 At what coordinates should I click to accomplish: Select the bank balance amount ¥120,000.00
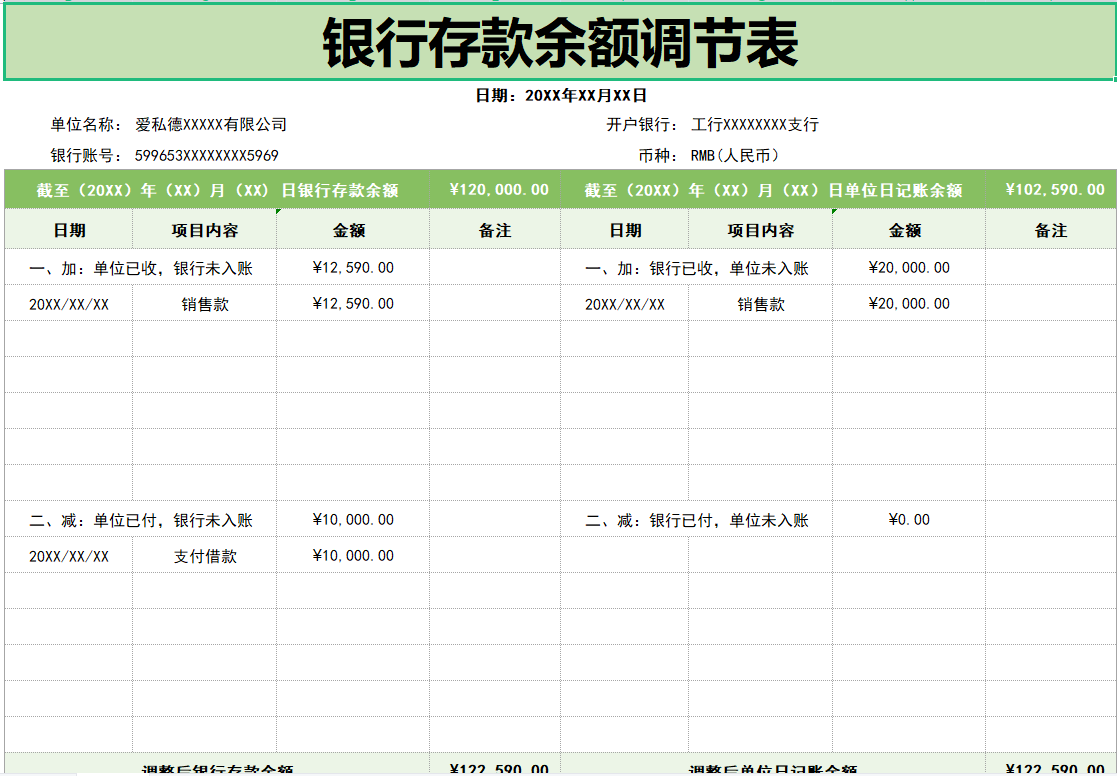(500, 189)
